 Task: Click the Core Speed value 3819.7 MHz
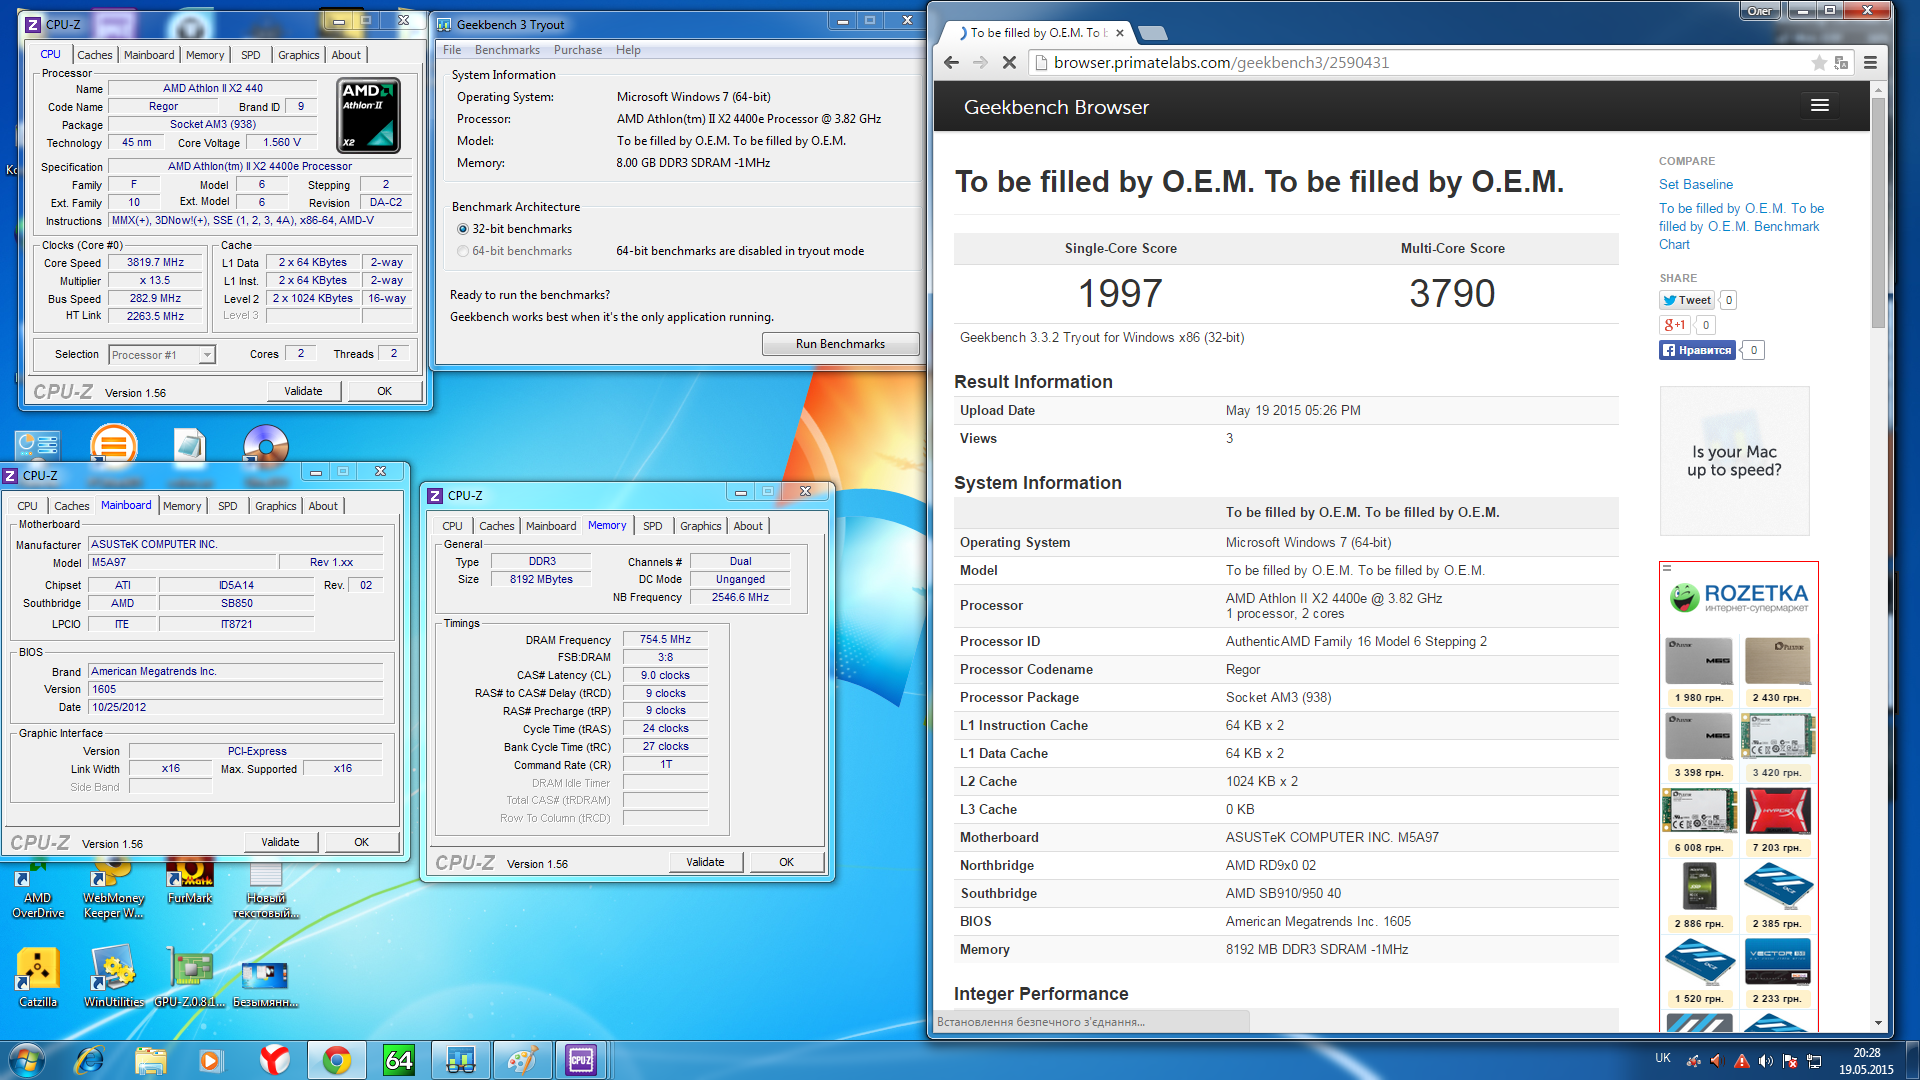[156, 262]
